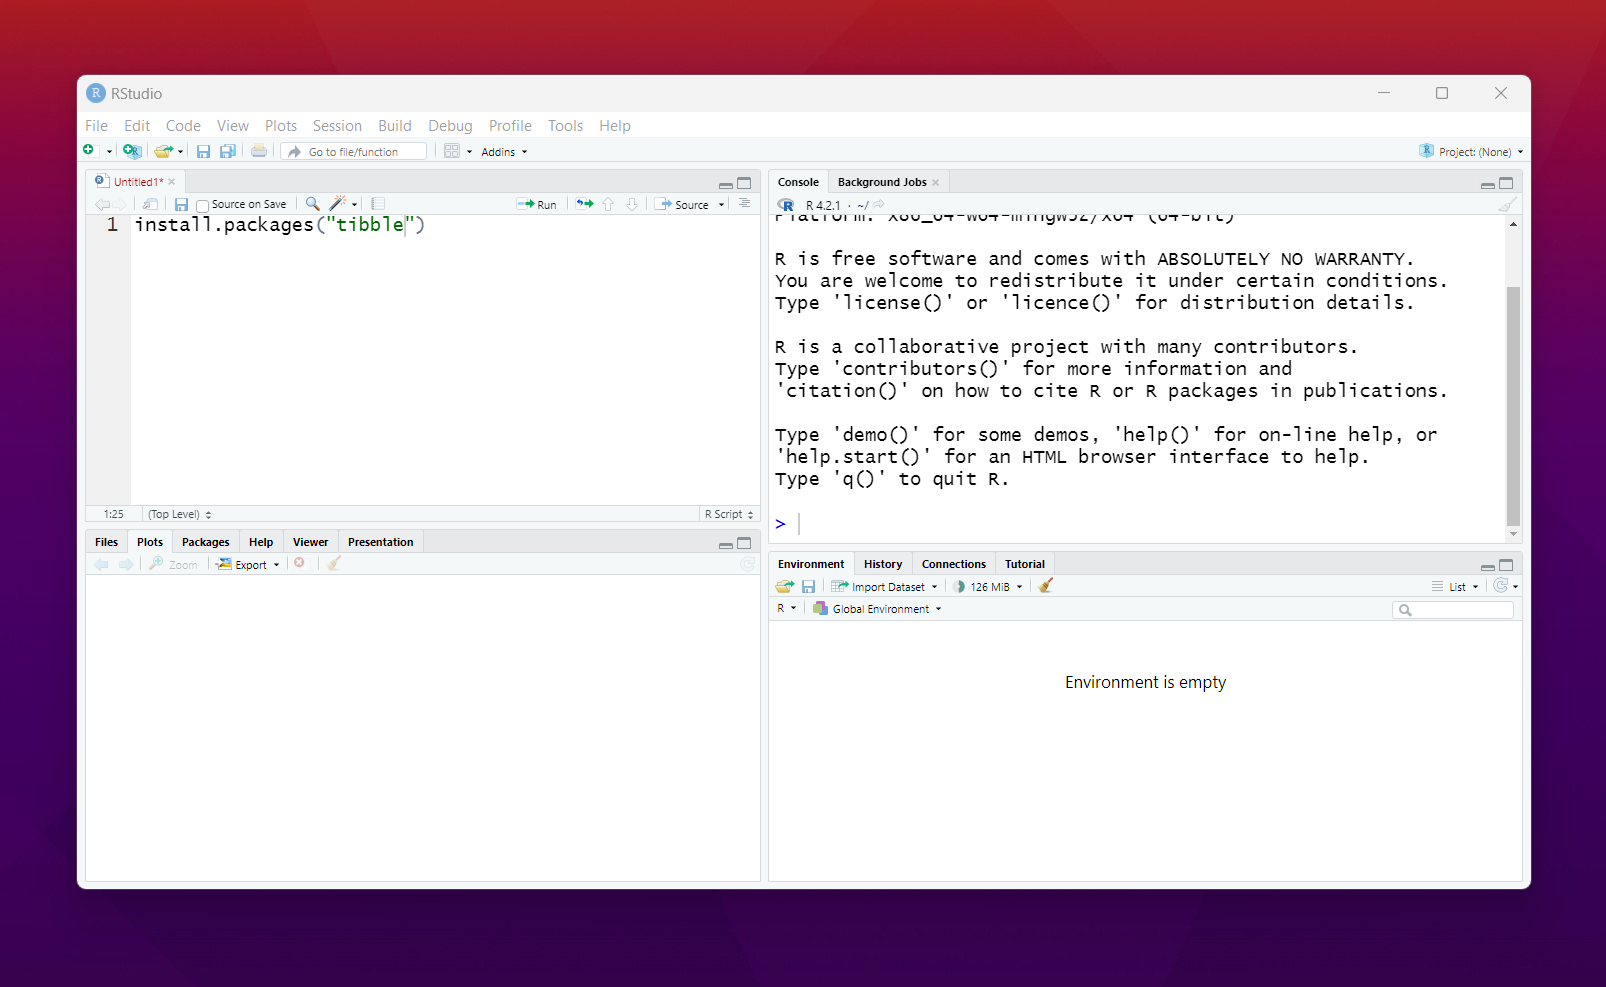Open the Project (None) menu
The width and height of the screenshot is (1606, 987).
pyautogui.click(x=1471, y=152)
